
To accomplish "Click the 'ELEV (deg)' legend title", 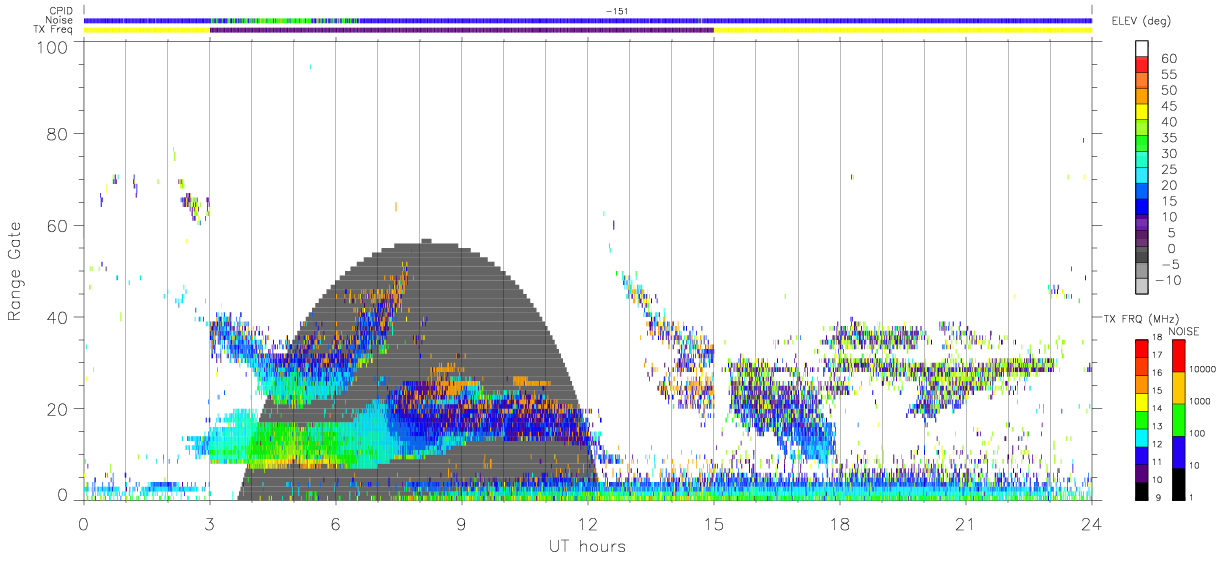I will pyautogui.click(x=1142, y=21).
